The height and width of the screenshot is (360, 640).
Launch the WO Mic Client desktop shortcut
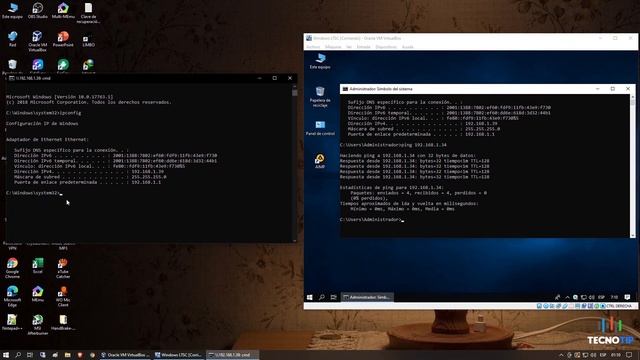(x=63, y=296)
